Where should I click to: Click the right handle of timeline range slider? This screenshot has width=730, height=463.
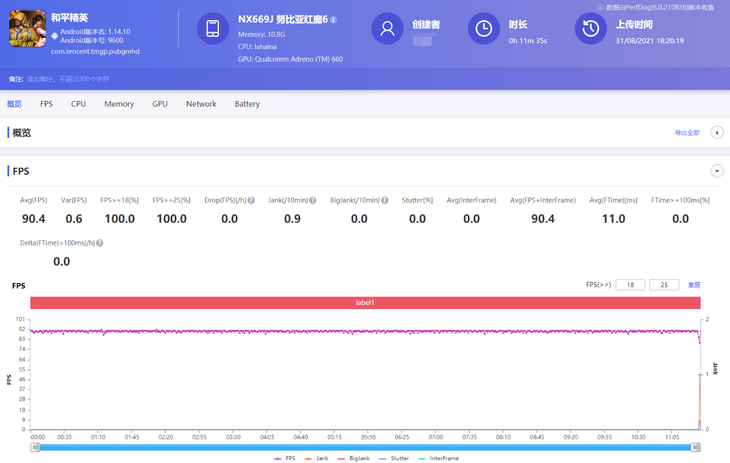coord(696,447)
